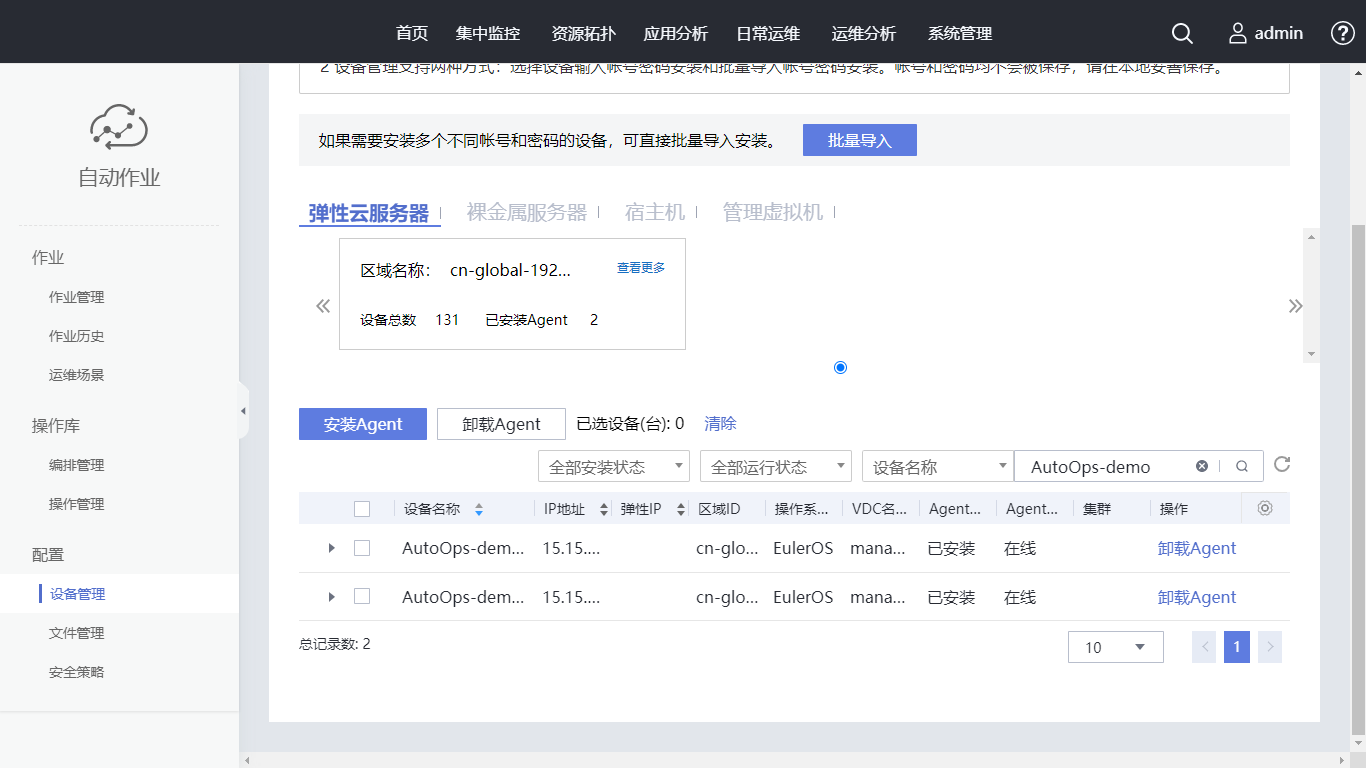The image size is (1366, 768).
Task: Toggle the select-all checkbox in table header
Action: [x=362, y=509]
